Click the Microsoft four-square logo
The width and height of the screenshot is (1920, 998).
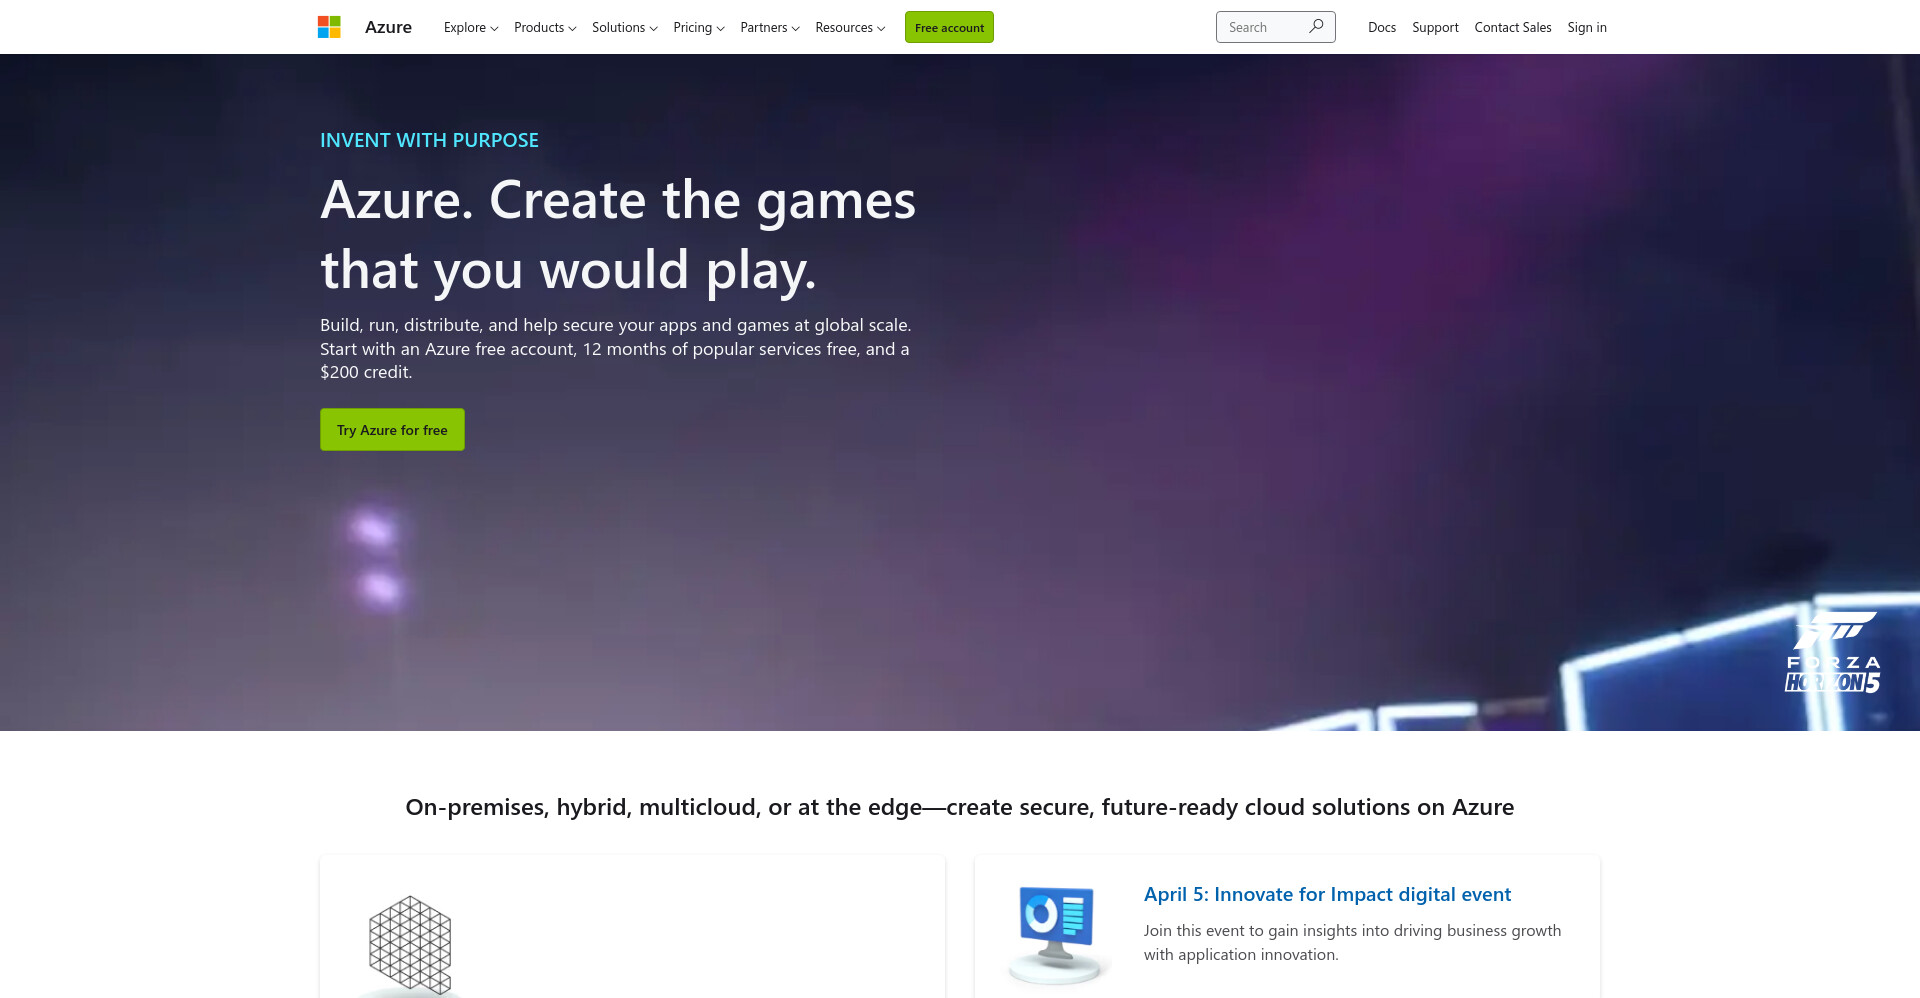point(329,27)
